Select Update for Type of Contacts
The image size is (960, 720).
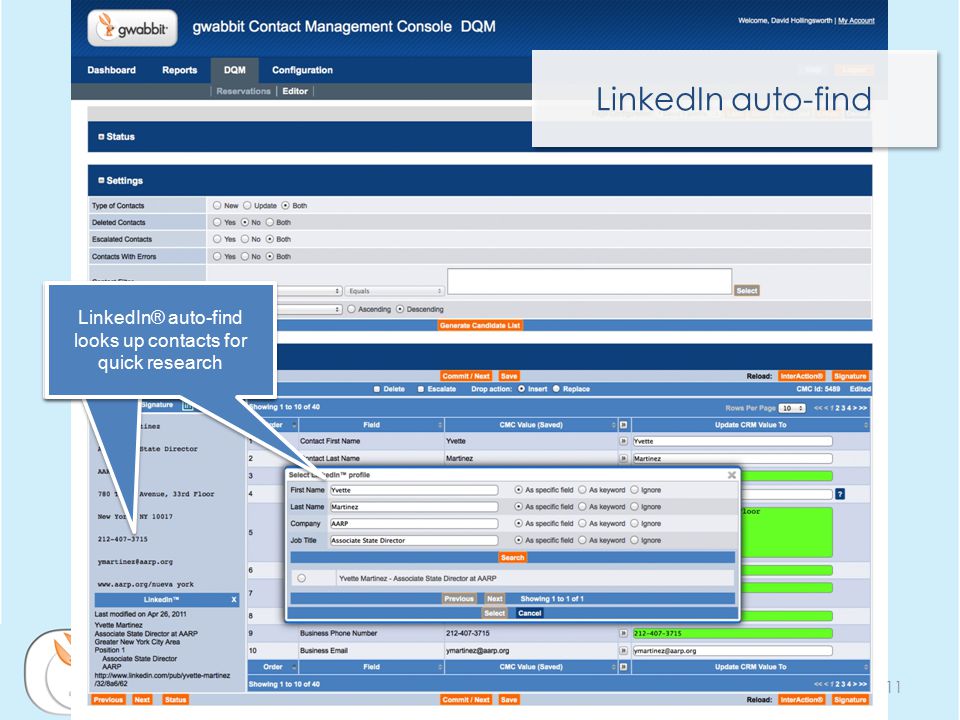point(247,206)
